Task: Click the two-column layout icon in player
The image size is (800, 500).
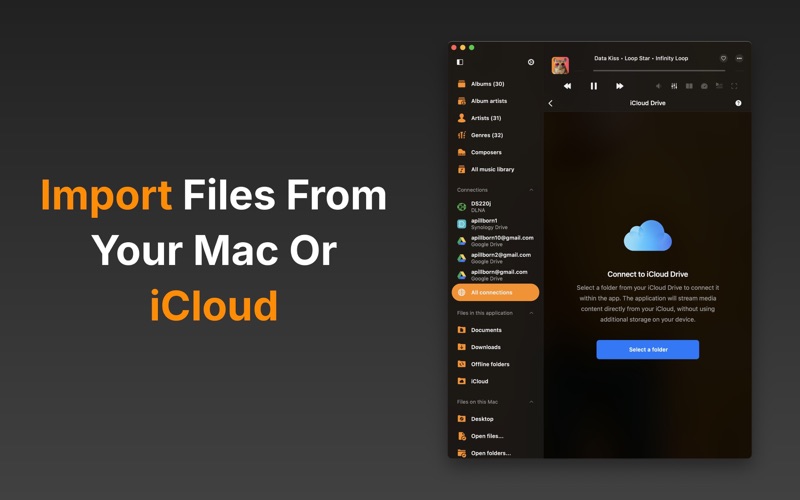Action: coord(689,86)
